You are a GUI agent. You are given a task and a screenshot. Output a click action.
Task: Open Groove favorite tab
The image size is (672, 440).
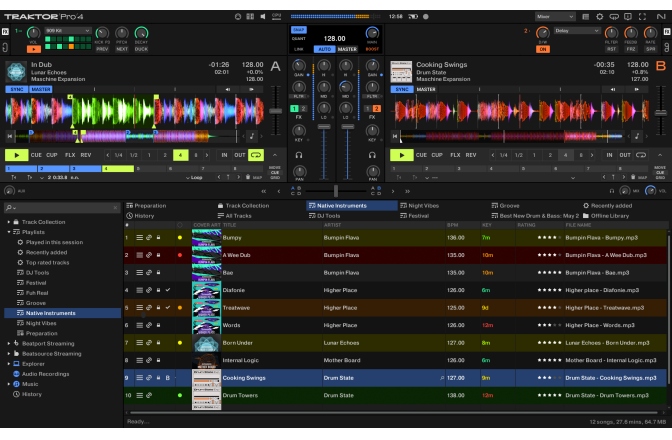point(505,206)
